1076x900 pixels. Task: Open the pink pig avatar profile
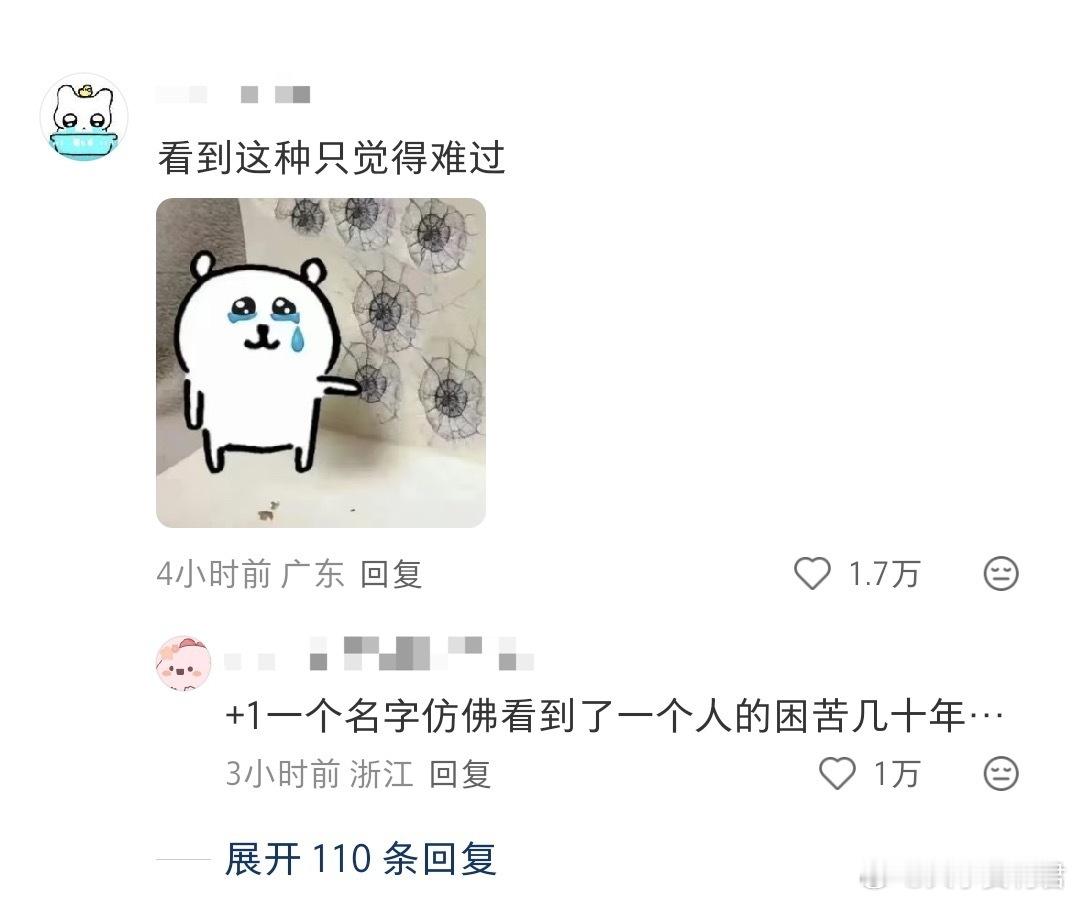pos(183,663)
